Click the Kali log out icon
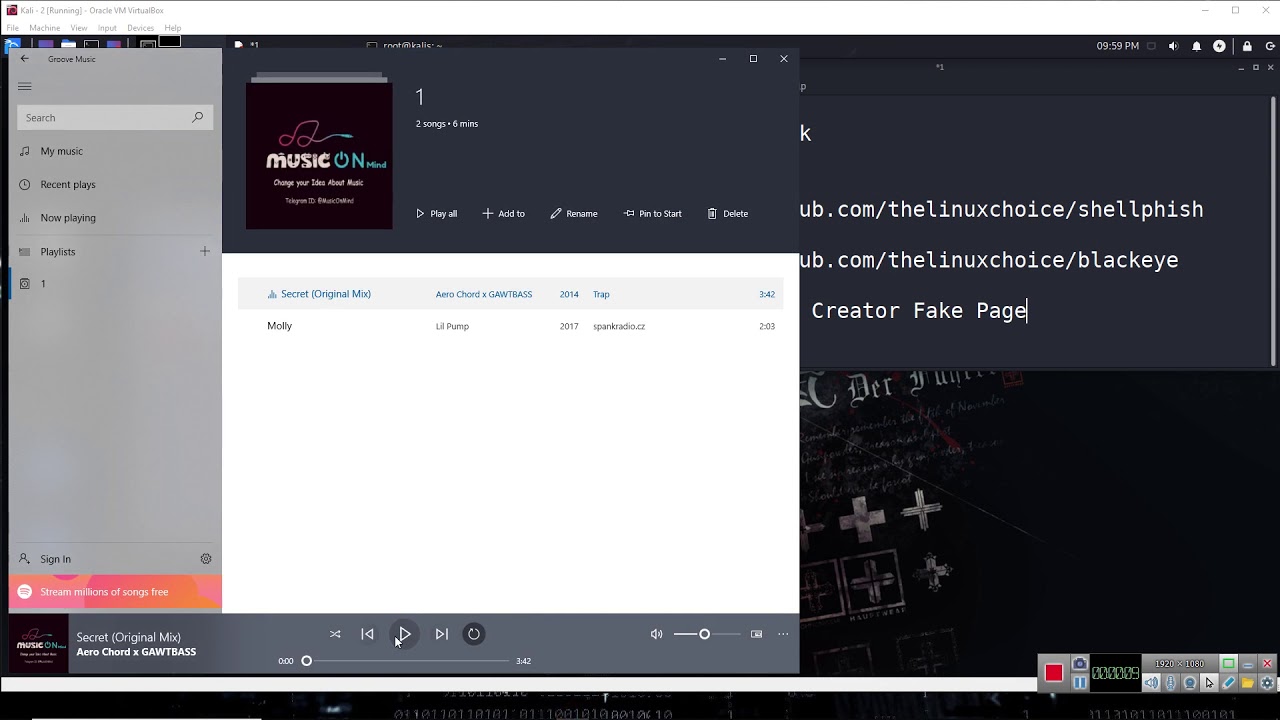 pos(1268,46)
